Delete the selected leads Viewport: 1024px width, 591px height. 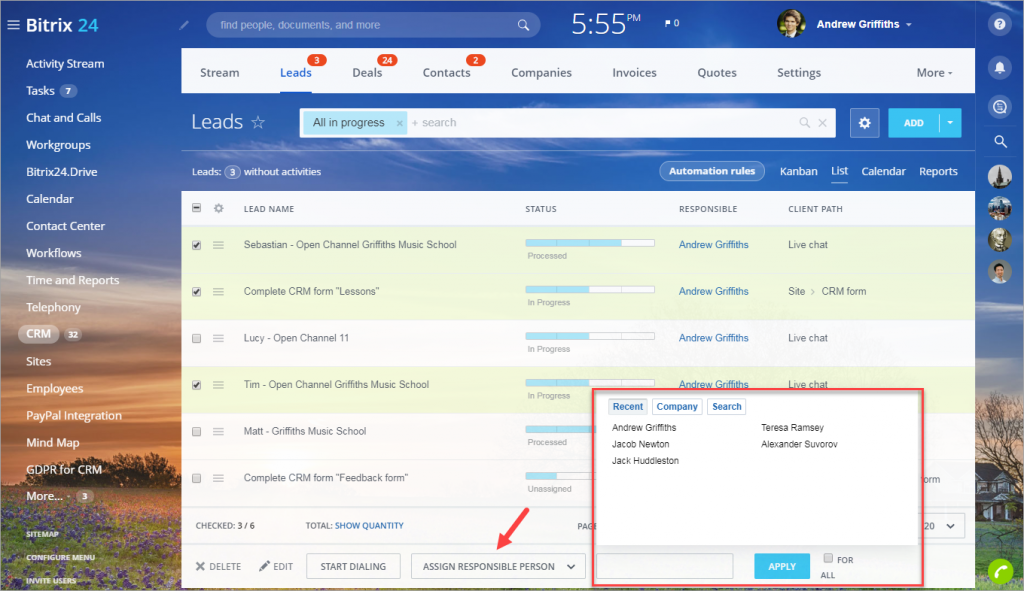coord(218,566)
